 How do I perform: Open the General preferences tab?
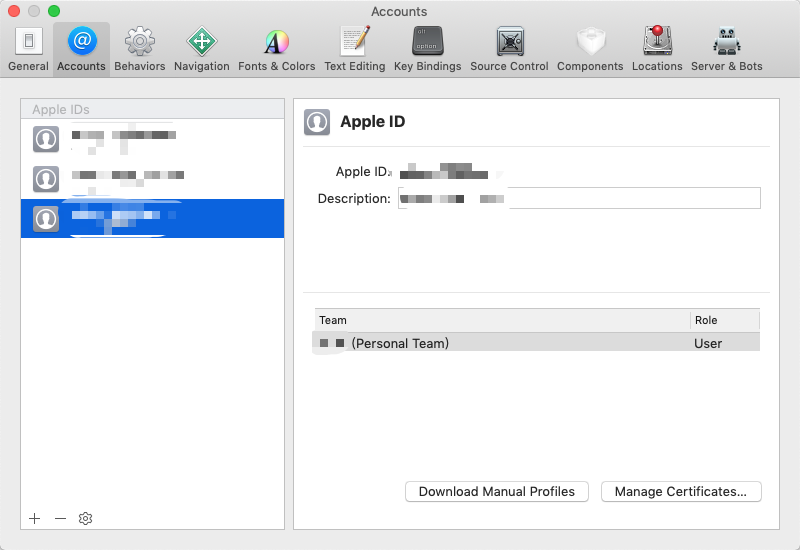click(x=28, y=49)
